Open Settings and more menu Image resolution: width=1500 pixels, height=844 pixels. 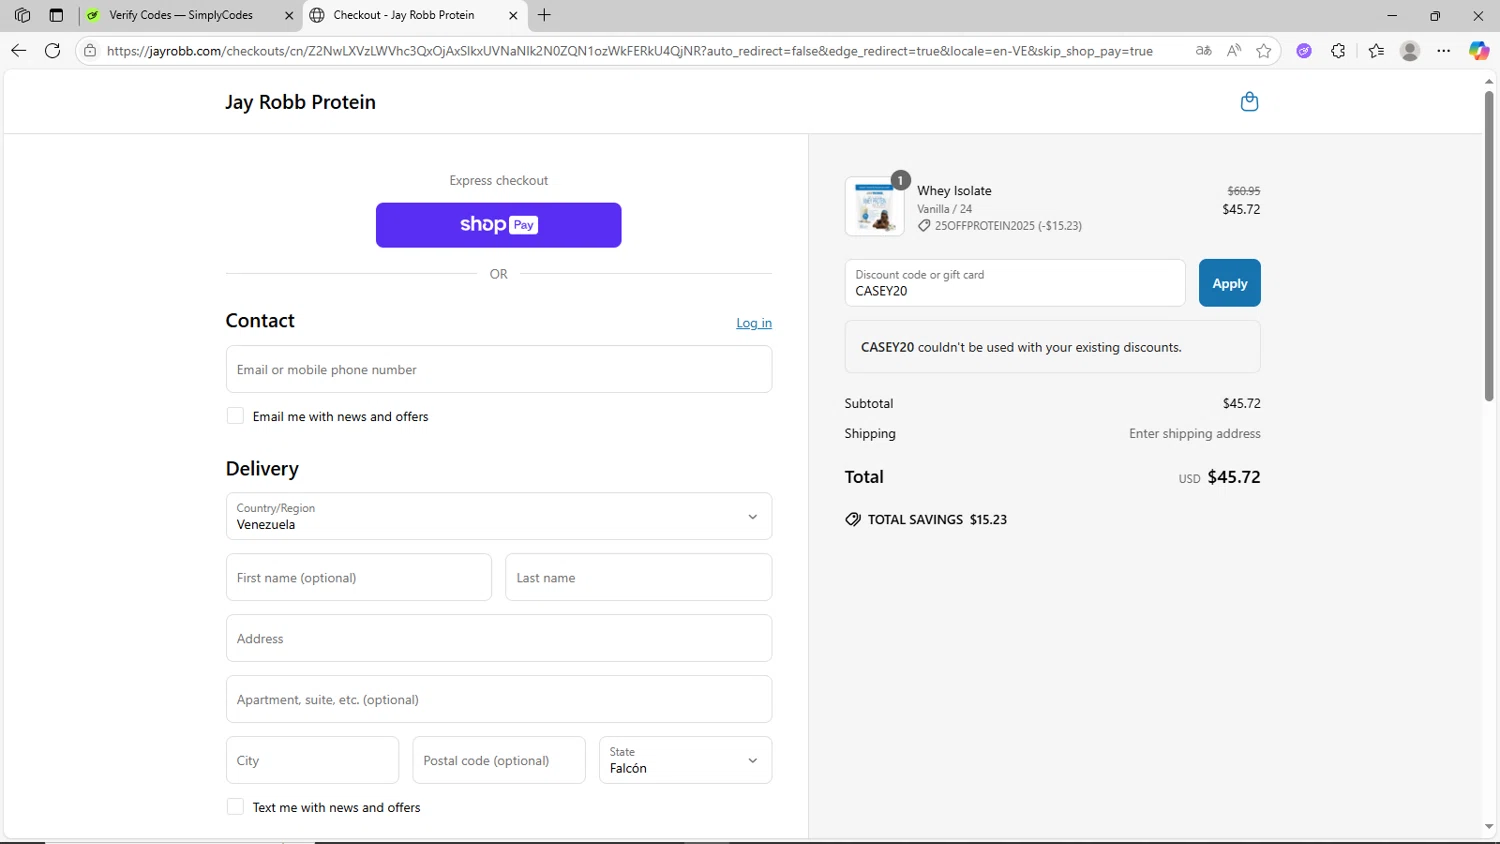point(1444,51)
